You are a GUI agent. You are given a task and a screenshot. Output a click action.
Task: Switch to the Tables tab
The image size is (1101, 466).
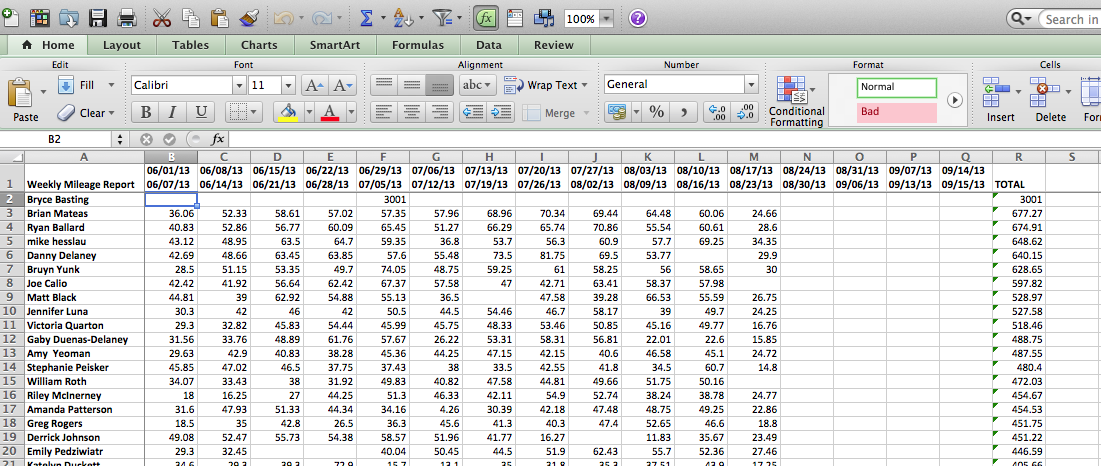(x=190, y=45)
